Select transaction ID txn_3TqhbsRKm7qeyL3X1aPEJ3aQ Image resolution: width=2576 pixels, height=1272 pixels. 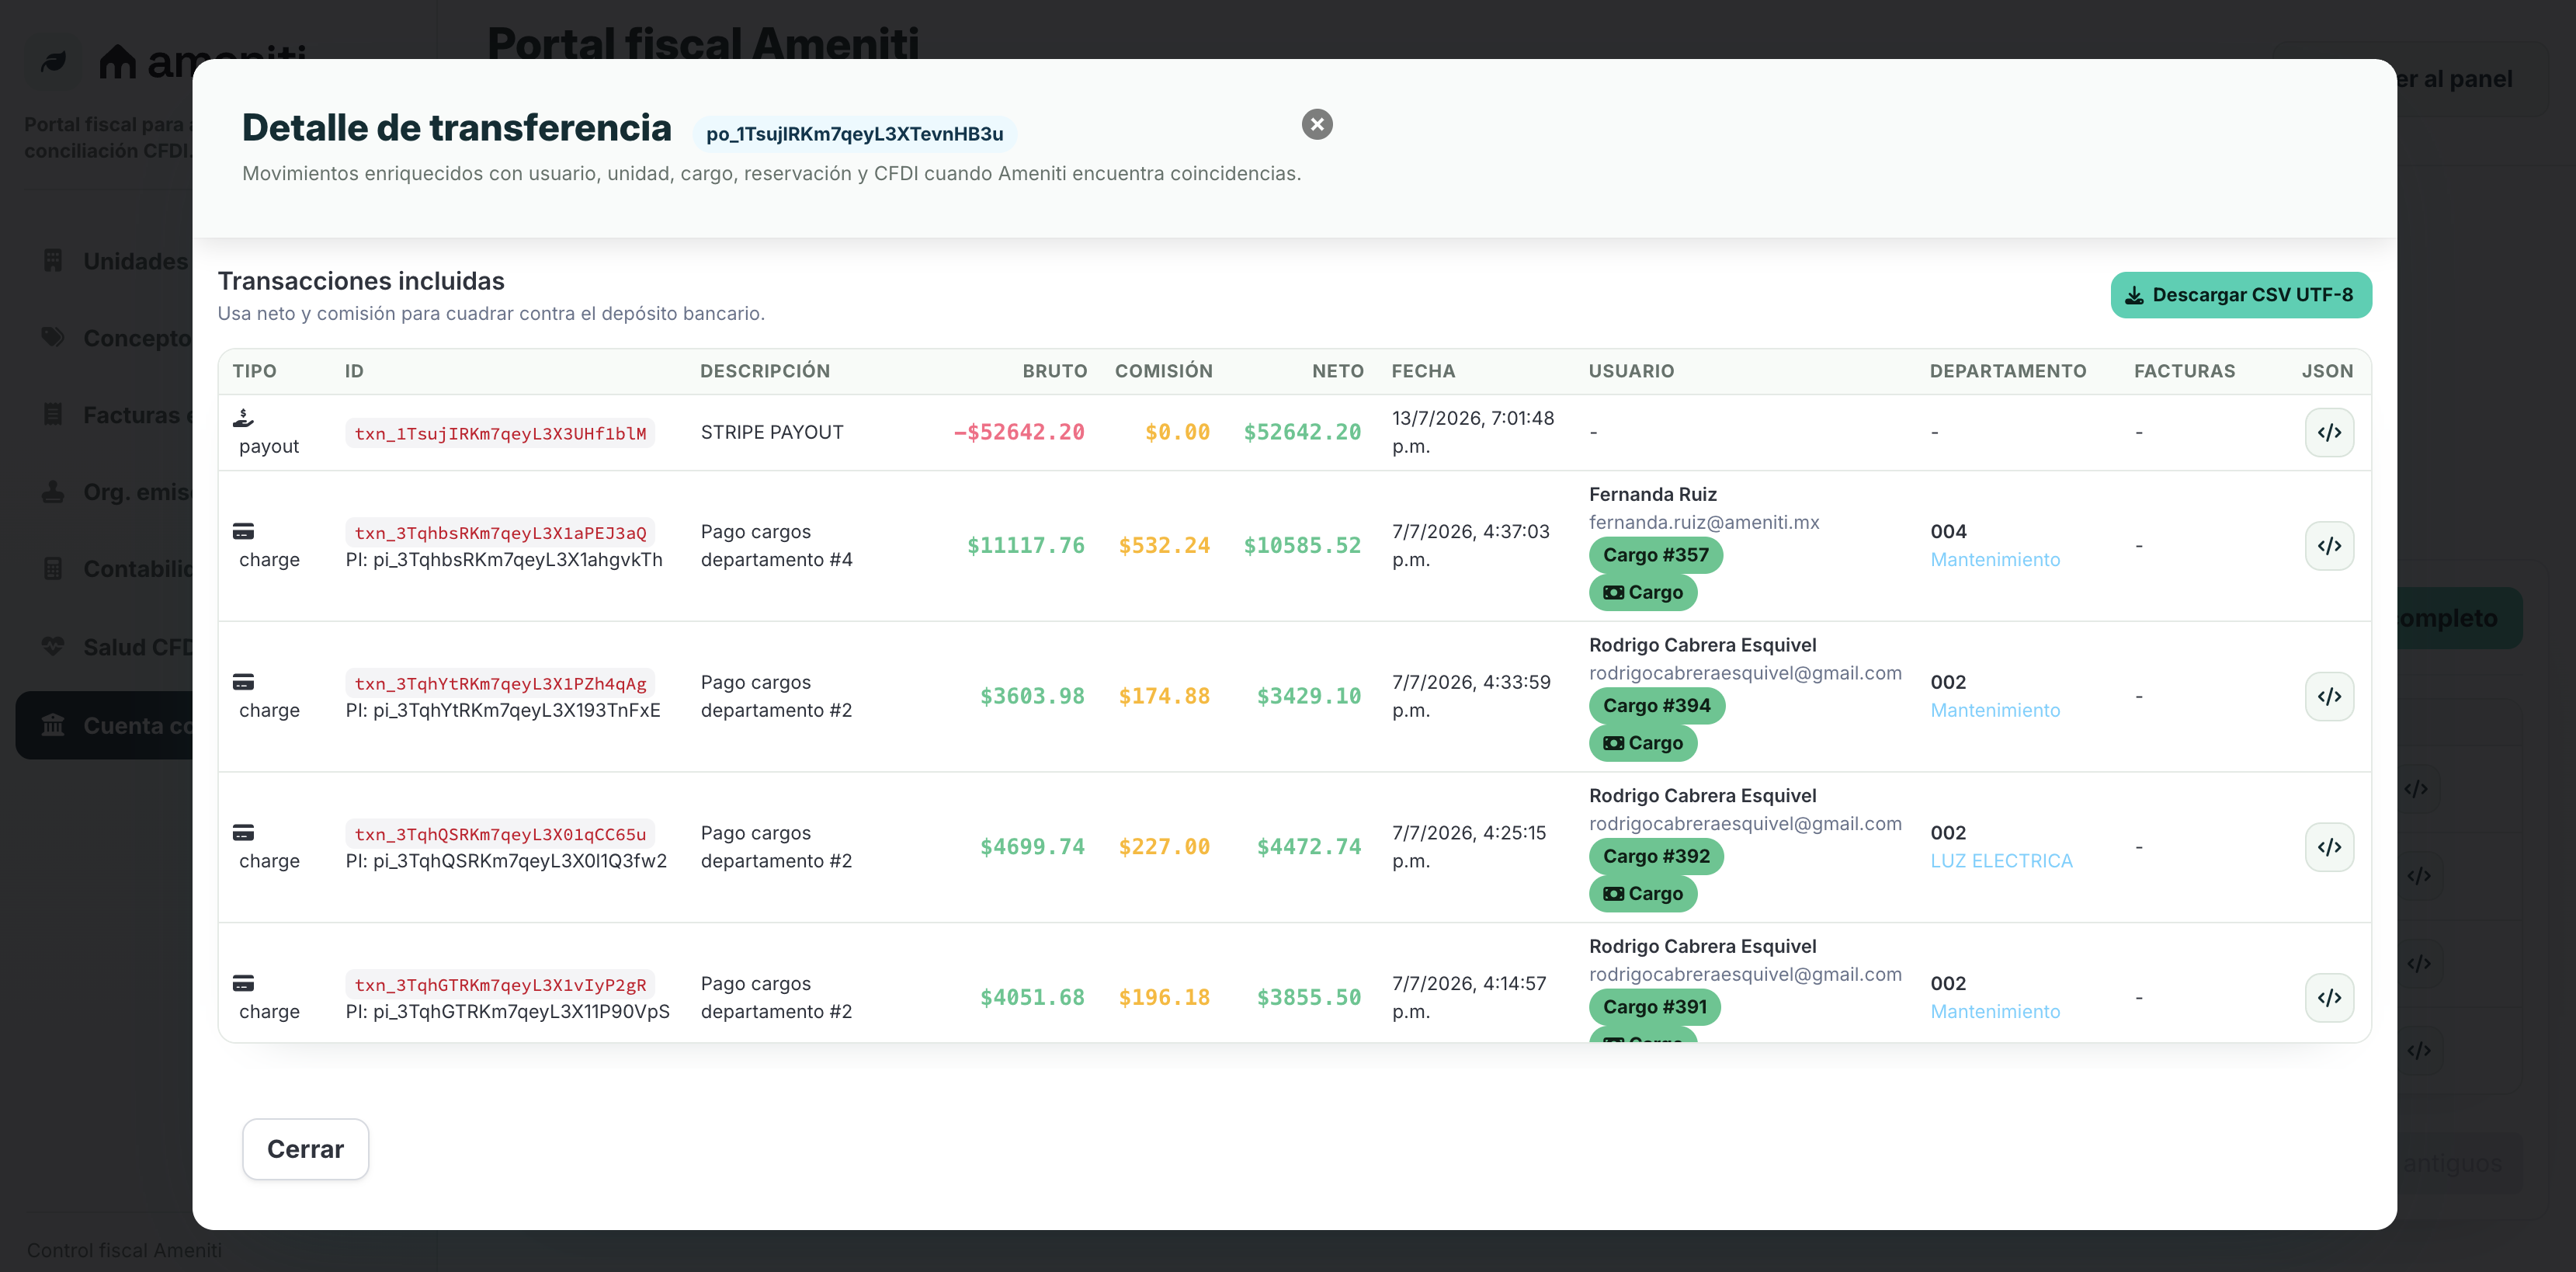click(x=500, y=533)
